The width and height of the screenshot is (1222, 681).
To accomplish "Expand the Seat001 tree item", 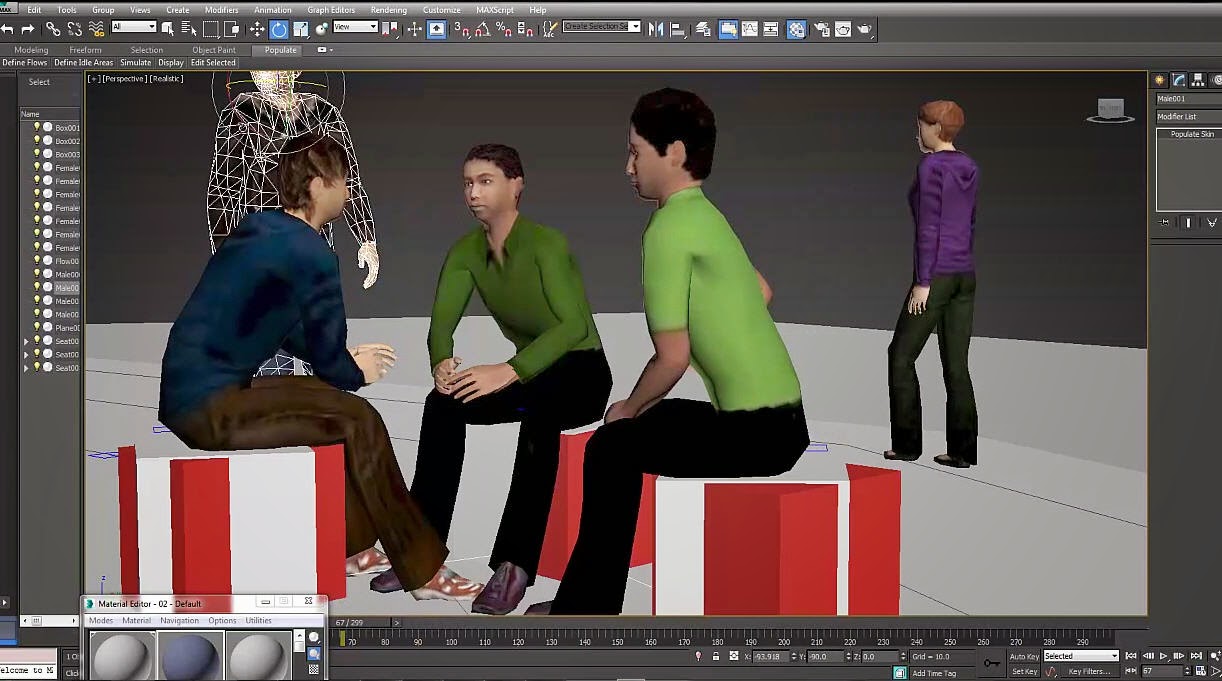I will (x=25, y=341).
